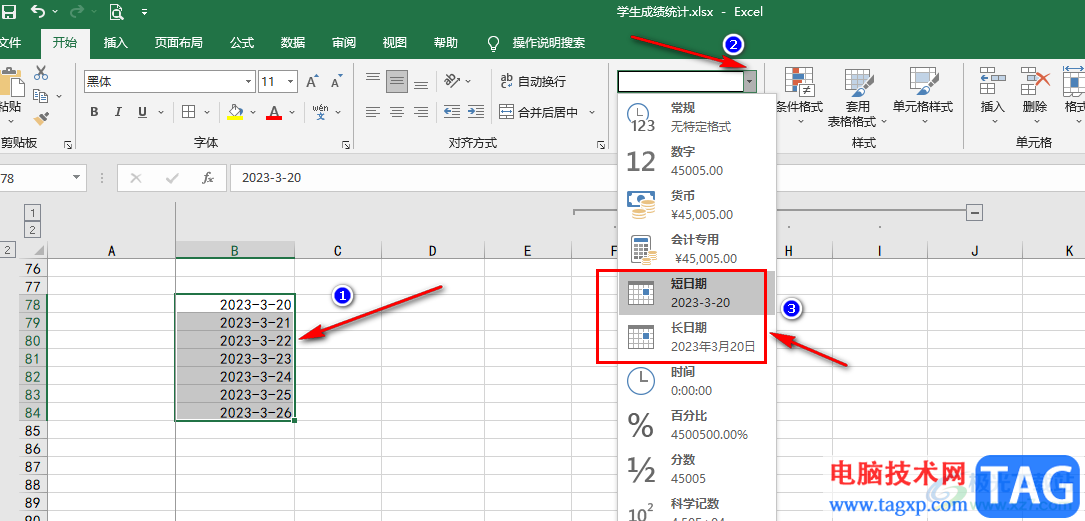Center text horizontally
This screenshot has height=521, width=1085.
pos(397,111)
